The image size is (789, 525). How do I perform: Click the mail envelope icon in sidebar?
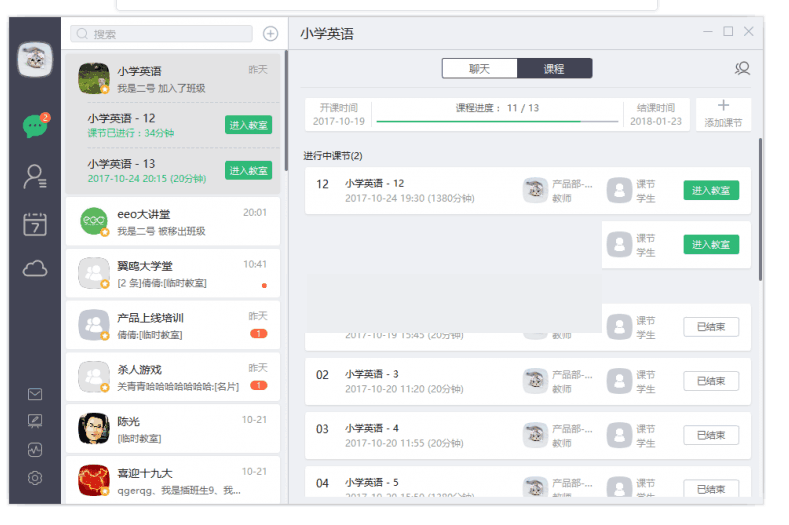click(x=35, y=394)
